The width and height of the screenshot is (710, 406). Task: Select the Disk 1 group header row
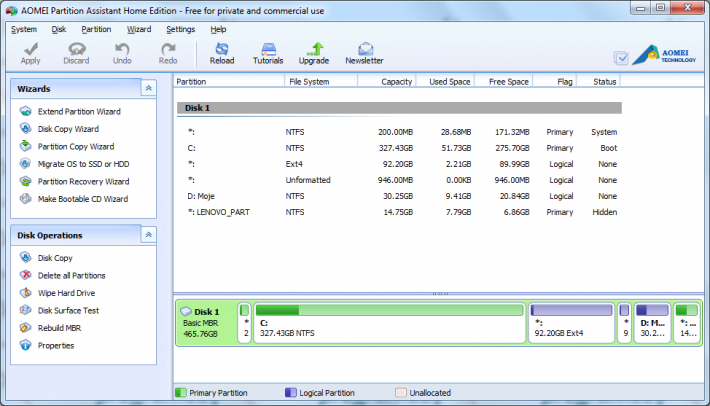399,108
